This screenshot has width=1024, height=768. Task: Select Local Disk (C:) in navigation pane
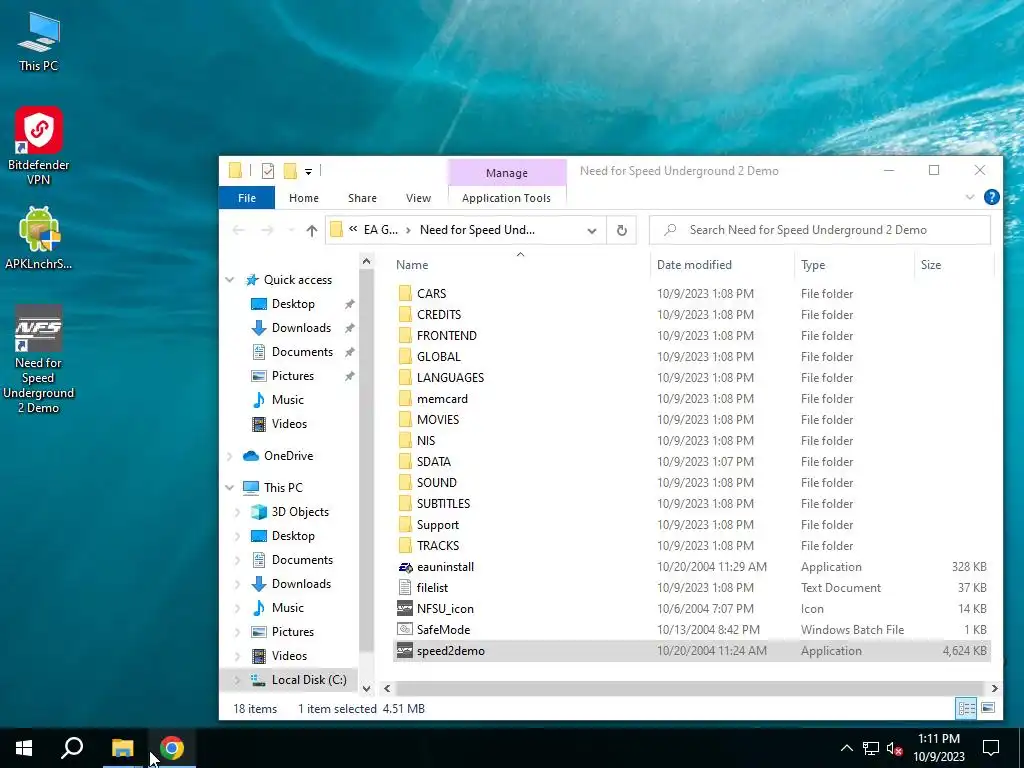[x=309, y=680]
